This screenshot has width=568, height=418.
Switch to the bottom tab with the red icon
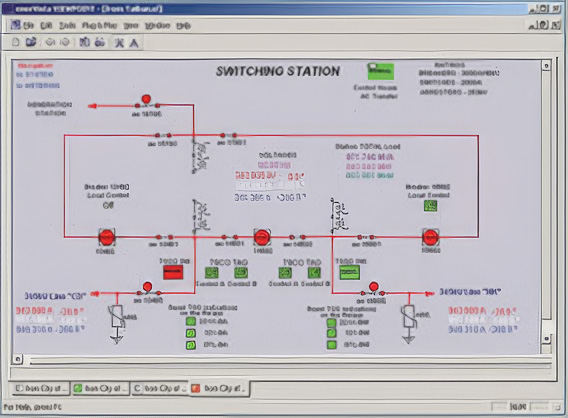pos(219,389)
